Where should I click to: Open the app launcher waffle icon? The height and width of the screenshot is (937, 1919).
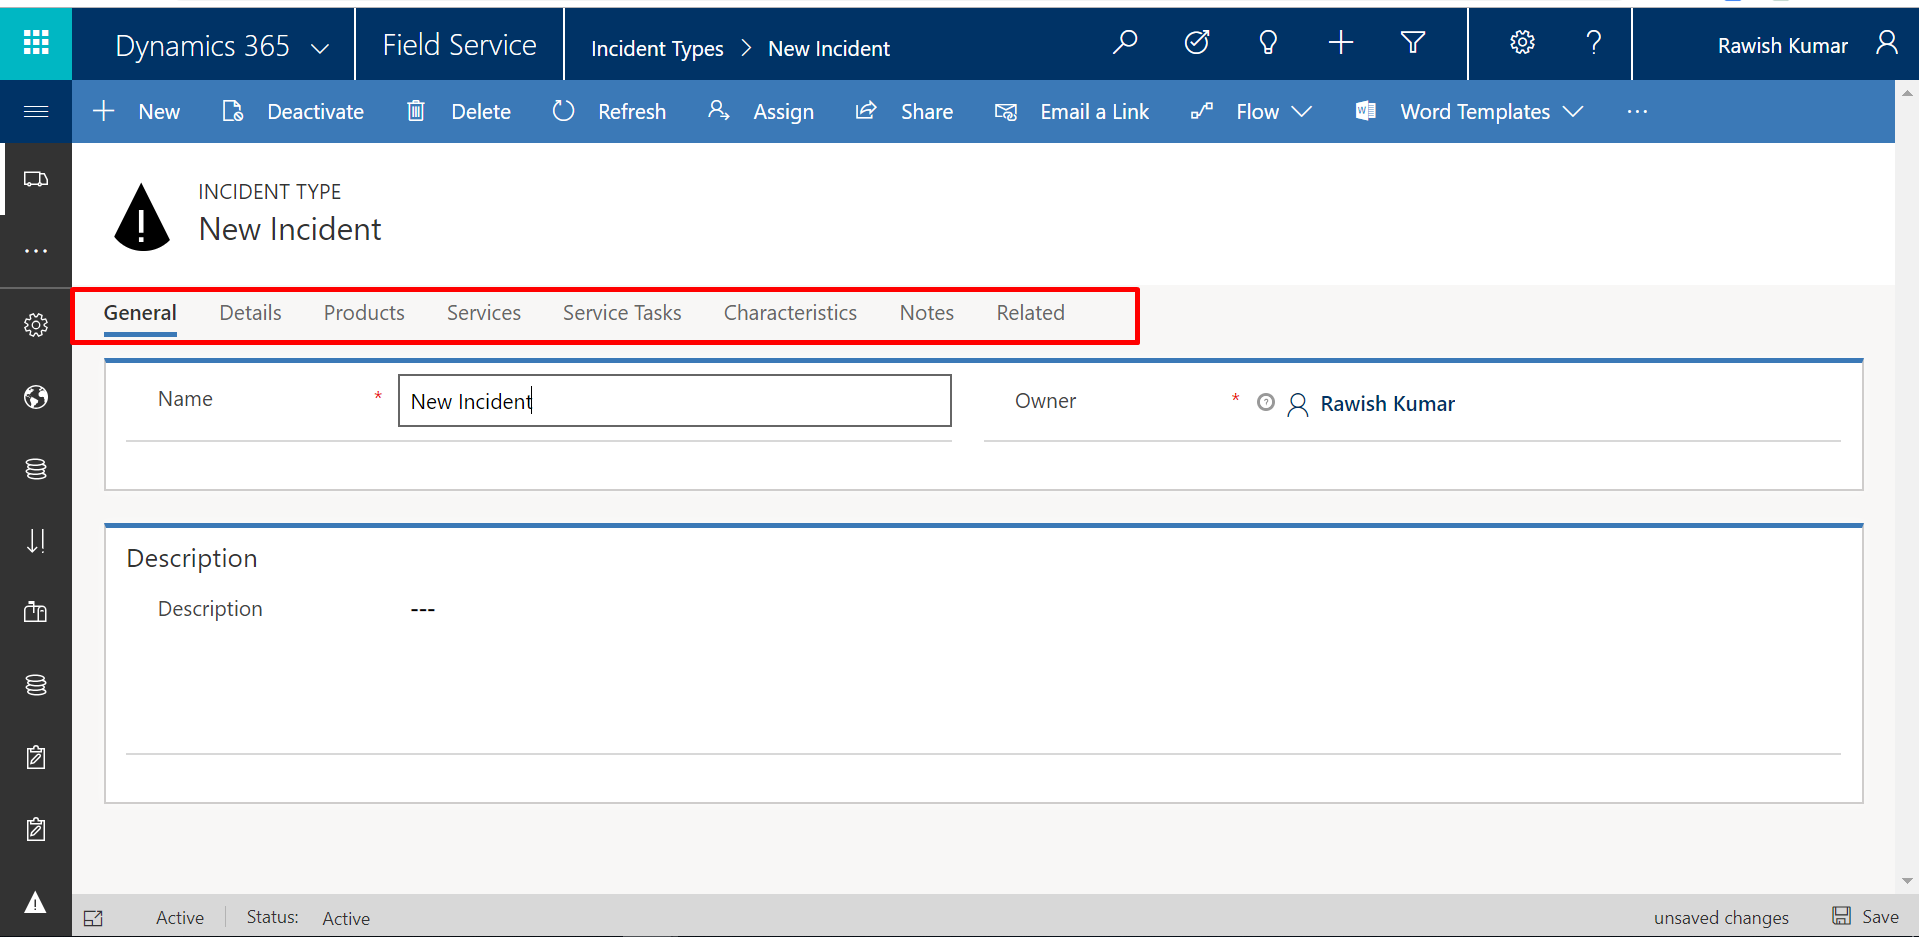pos(36,43)
